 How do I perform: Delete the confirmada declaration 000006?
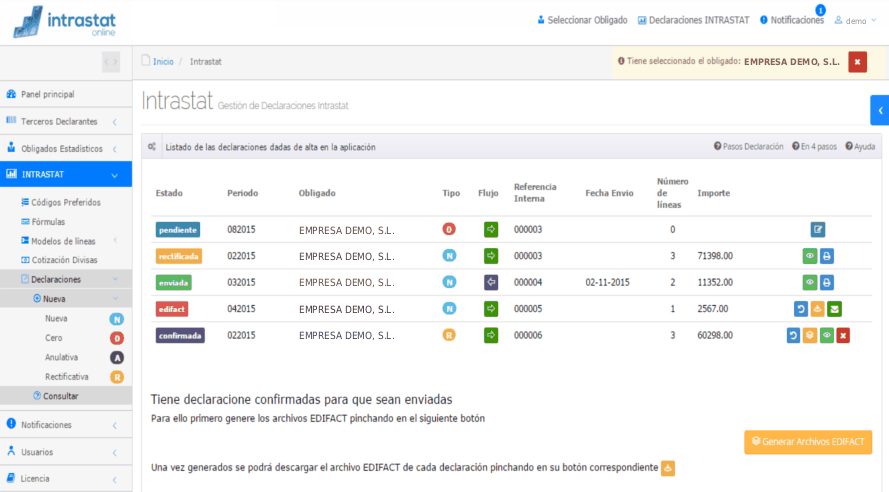(x=843, y=336)
